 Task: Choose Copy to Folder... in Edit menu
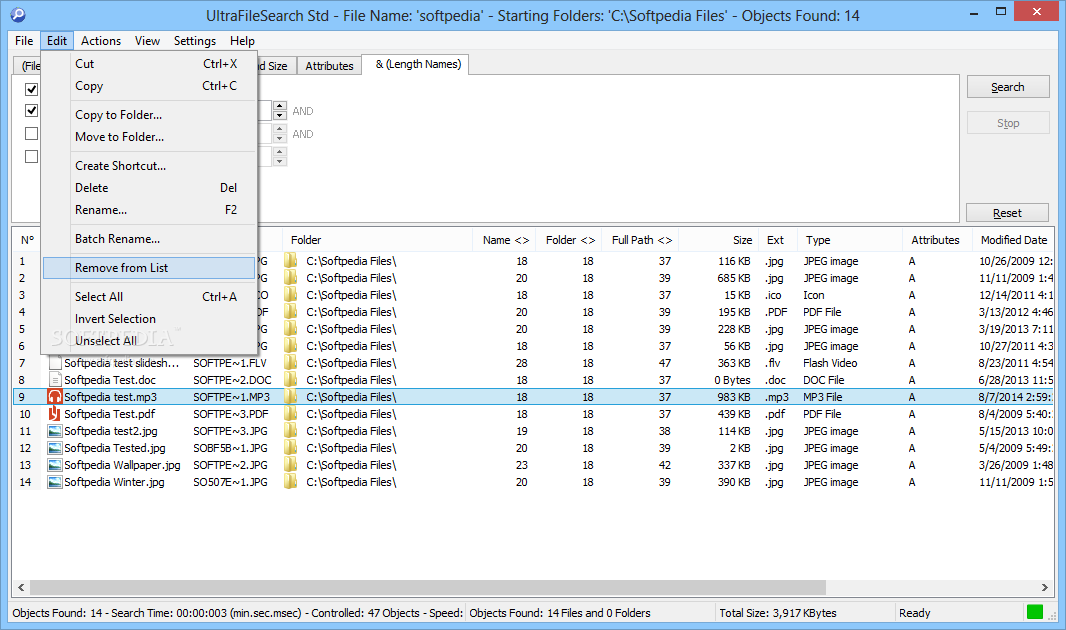pyautogui.click(x=149, y=115)
